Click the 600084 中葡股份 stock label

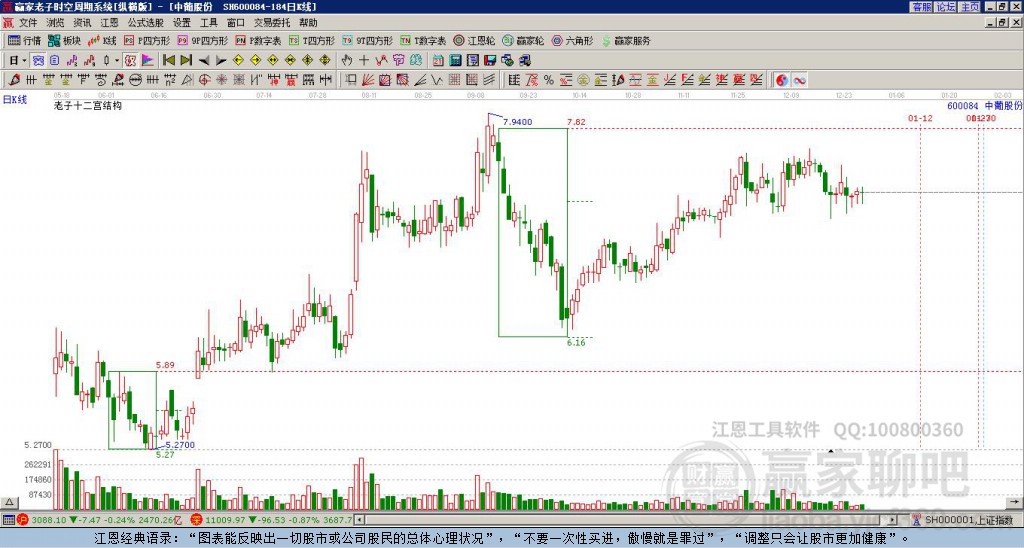click(x=984, y=106)
